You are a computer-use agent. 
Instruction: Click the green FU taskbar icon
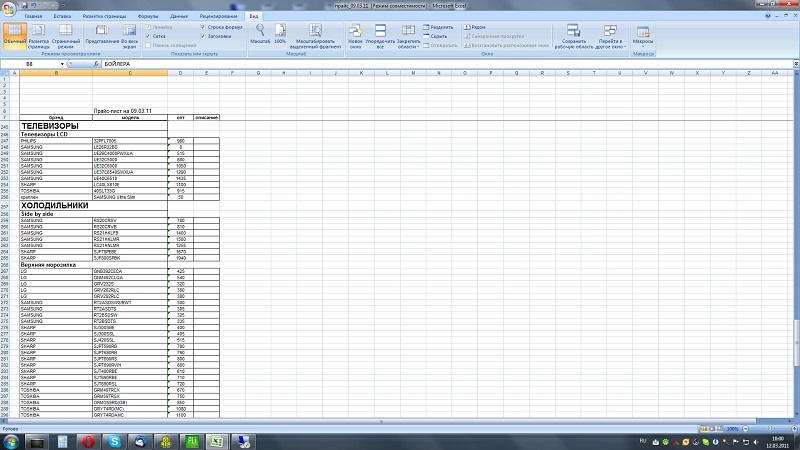pos(191,441)
